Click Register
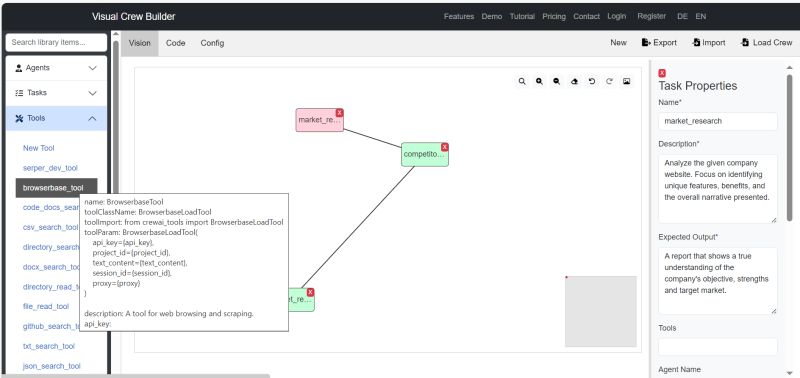Image resolution: width=800 pixels, height=378 pixels. click(652, 16)
